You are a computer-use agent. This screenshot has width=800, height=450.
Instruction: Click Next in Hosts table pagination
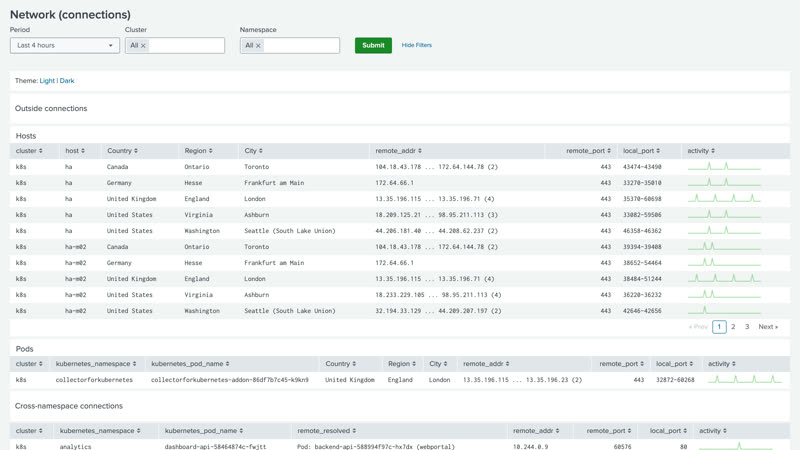[768, 327]
